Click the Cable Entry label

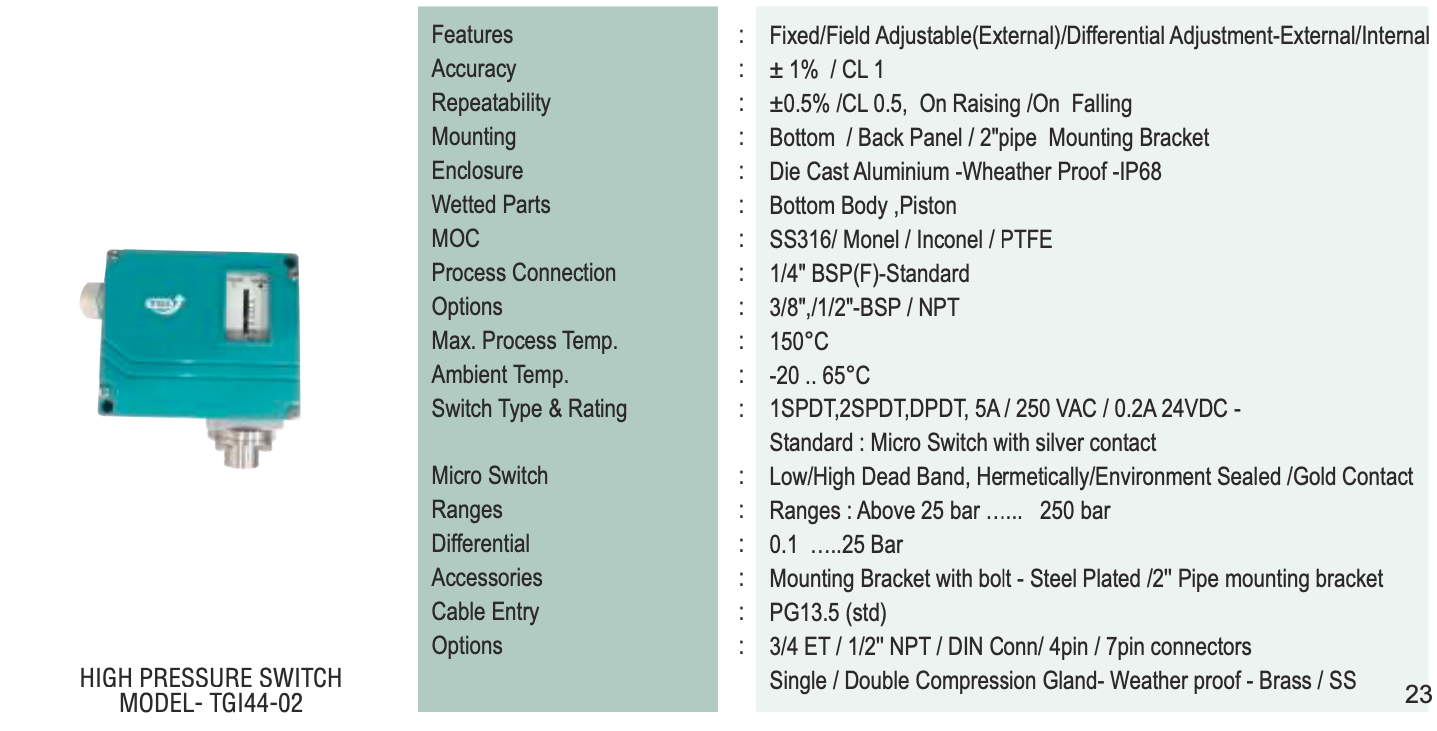[x=485, y=612]
